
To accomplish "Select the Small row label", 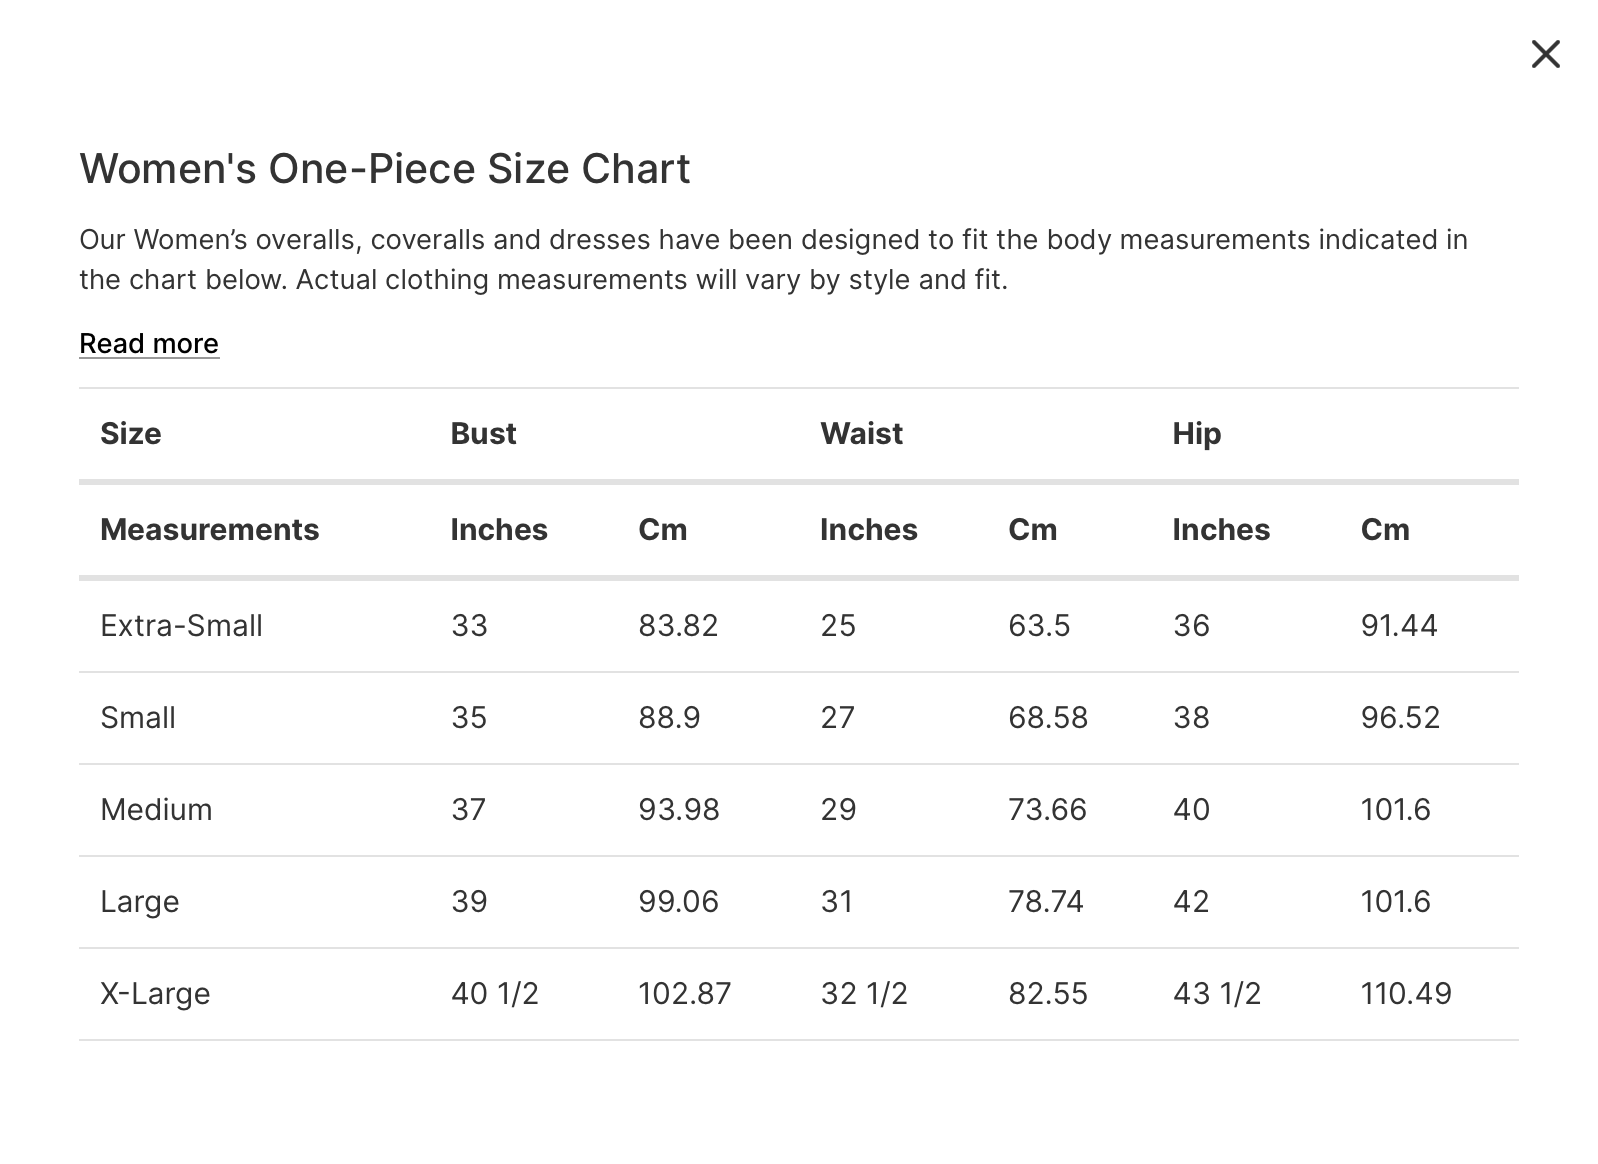I will click(138, 718).
